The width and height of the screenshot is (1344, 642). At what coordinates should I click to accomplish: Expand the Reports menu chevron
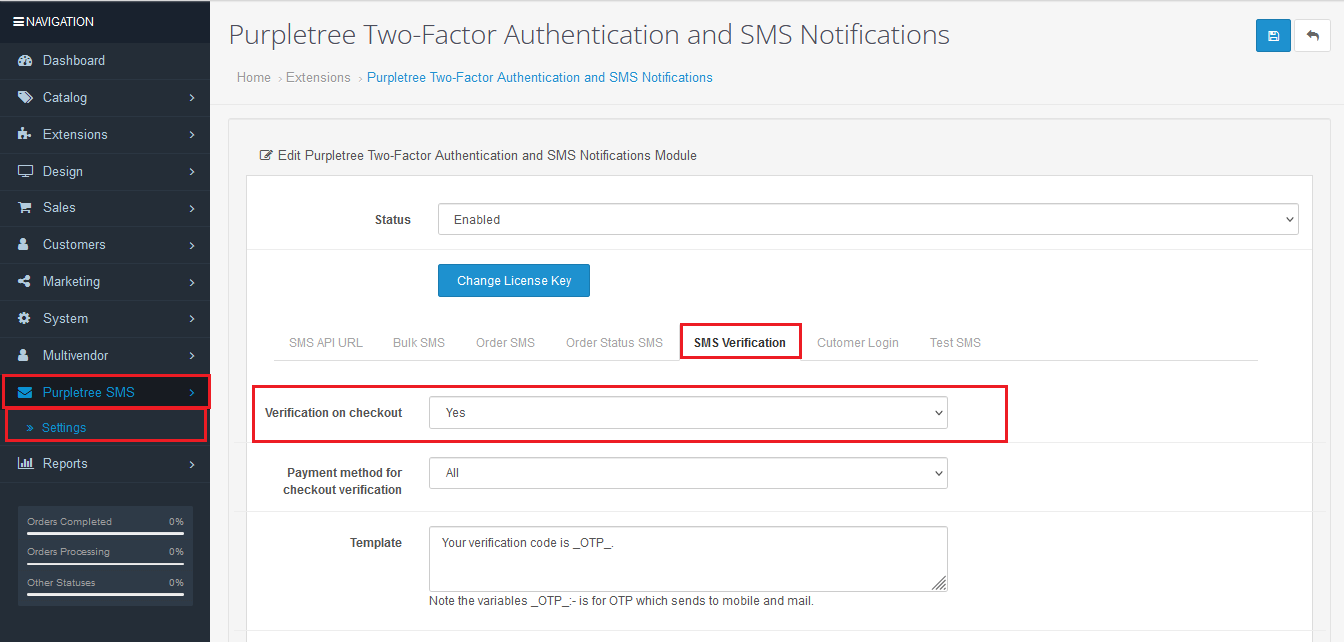[x=191, y=464]
